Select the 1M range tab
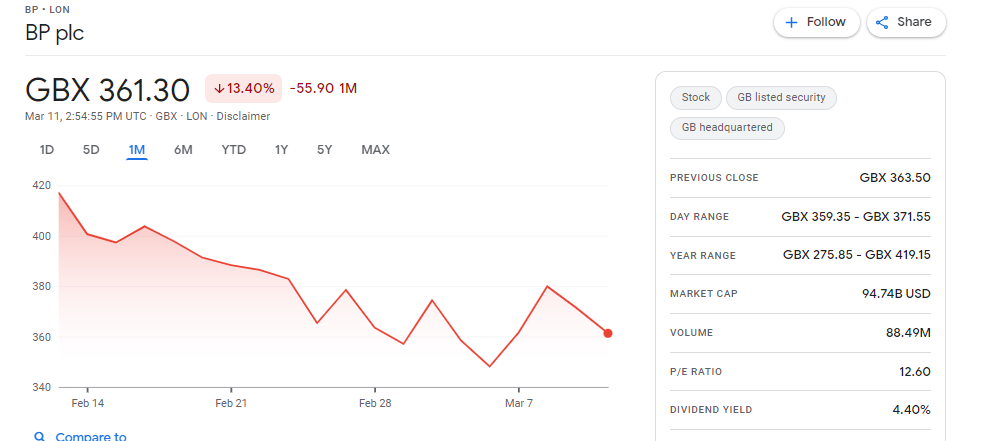 pos(137,150)
